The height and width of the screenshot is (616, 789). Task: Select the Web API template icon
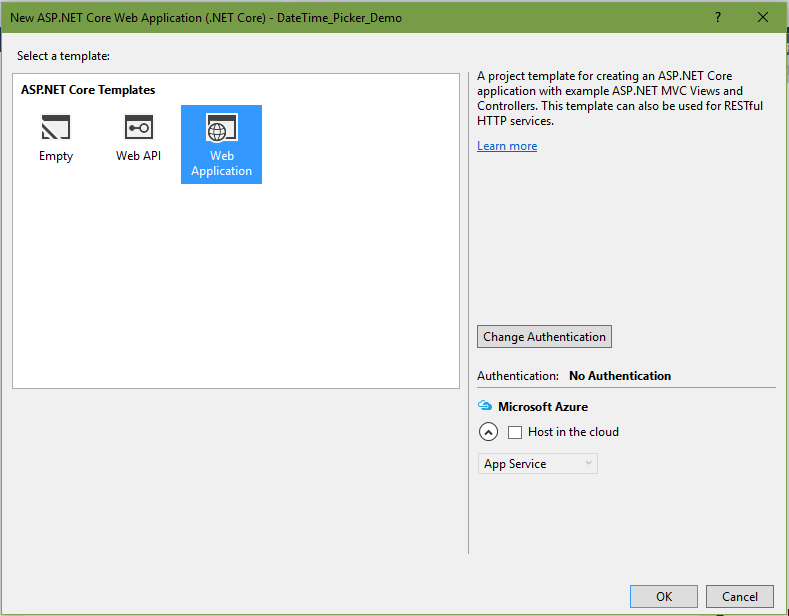pyautogui.click(x=138, y=127)
